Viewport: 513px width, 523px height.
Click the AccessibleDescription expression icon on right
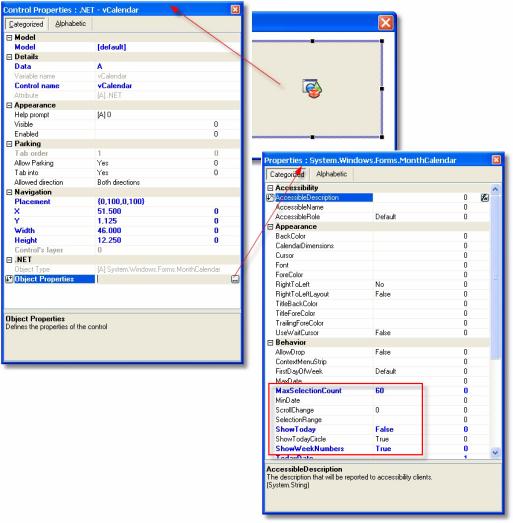485,198
